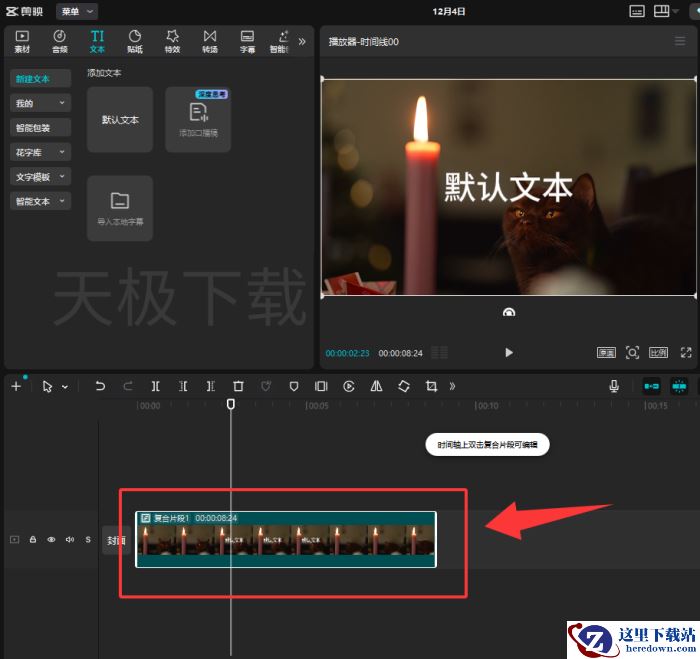Click the playhead marker on the timeline ruler
700x659 pixels.
tap(231, 404)
